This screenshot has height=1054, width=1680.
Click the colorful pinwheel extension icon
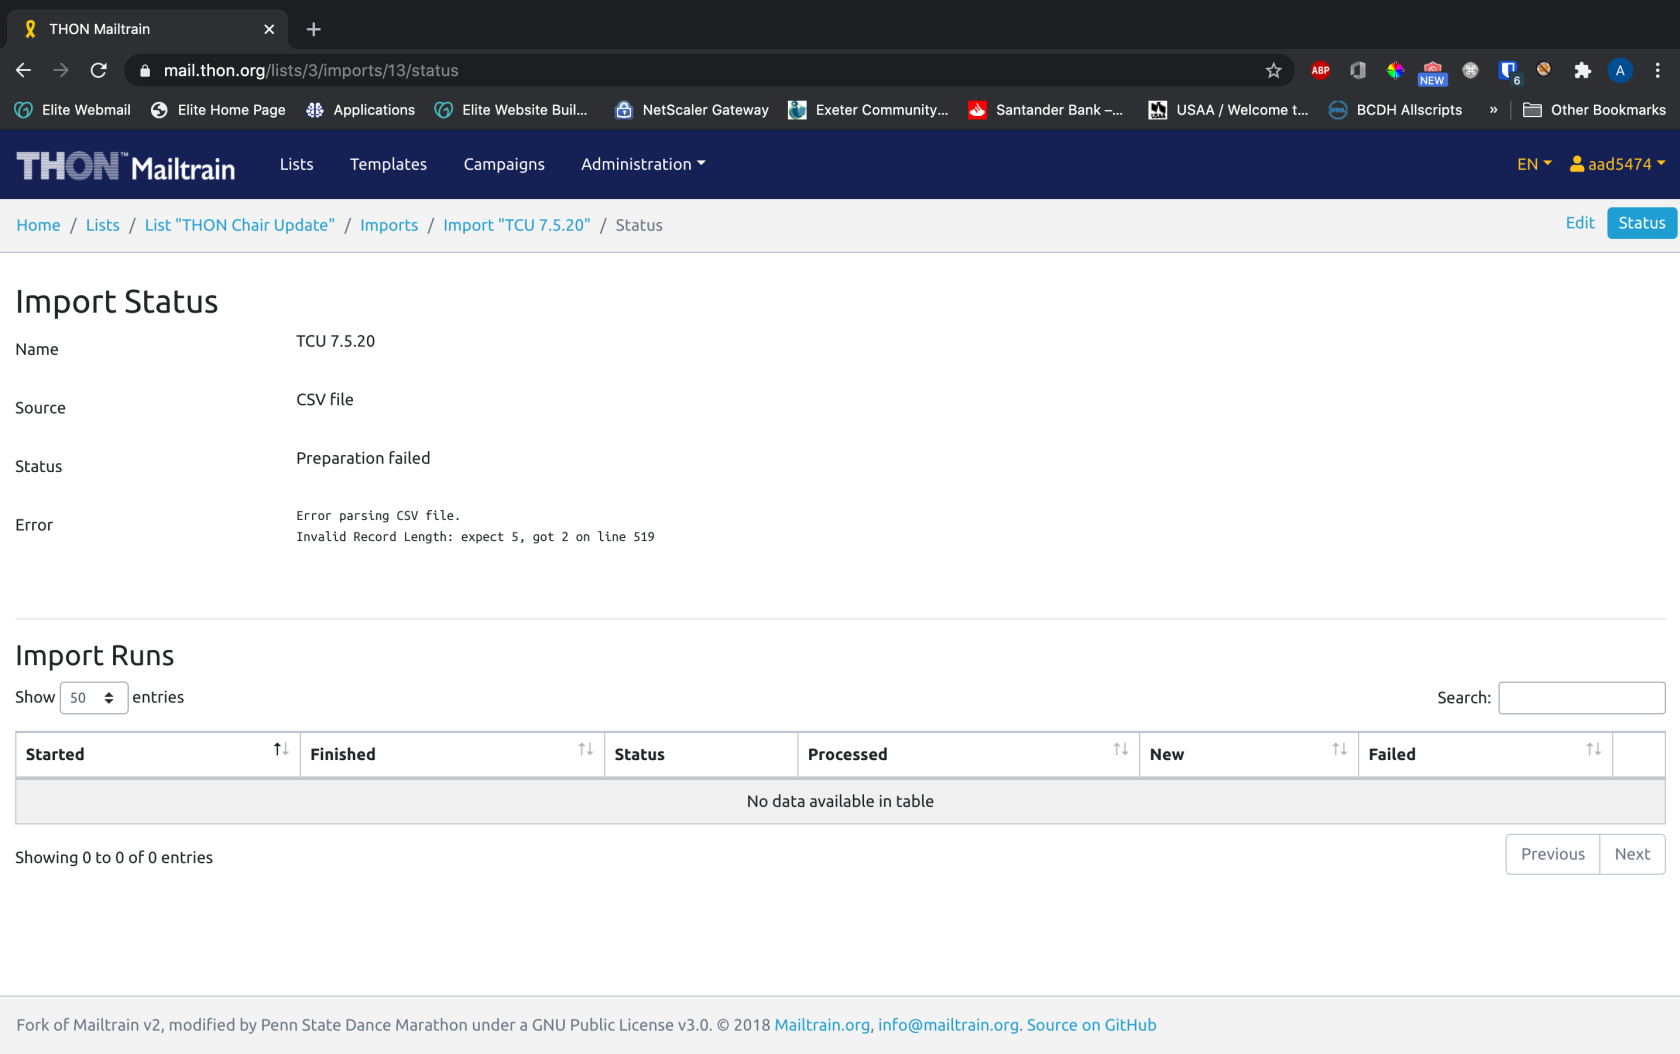(x=1395, y=70)
